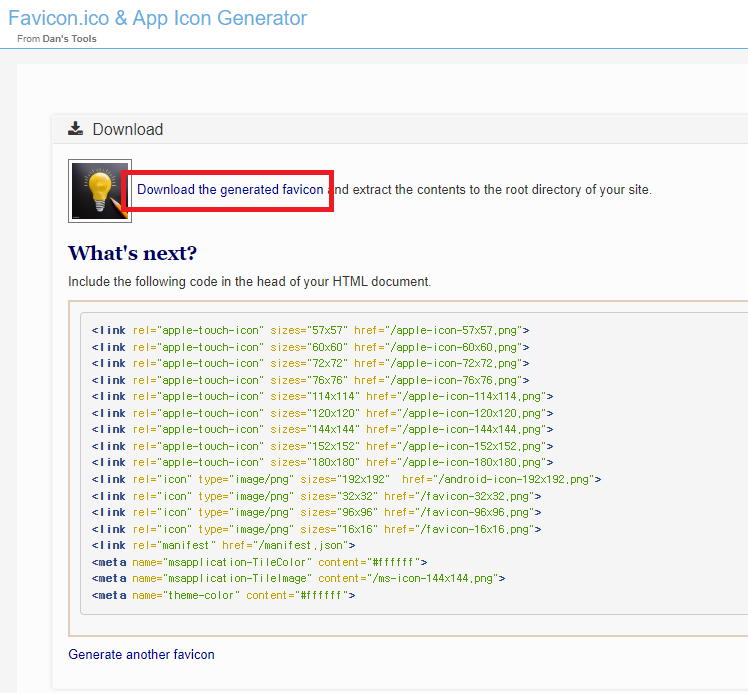Click the light bulb favicon preview thumbnail
Image resolution: width=748 pixels, height=693 pixels.
click(100, 191)
